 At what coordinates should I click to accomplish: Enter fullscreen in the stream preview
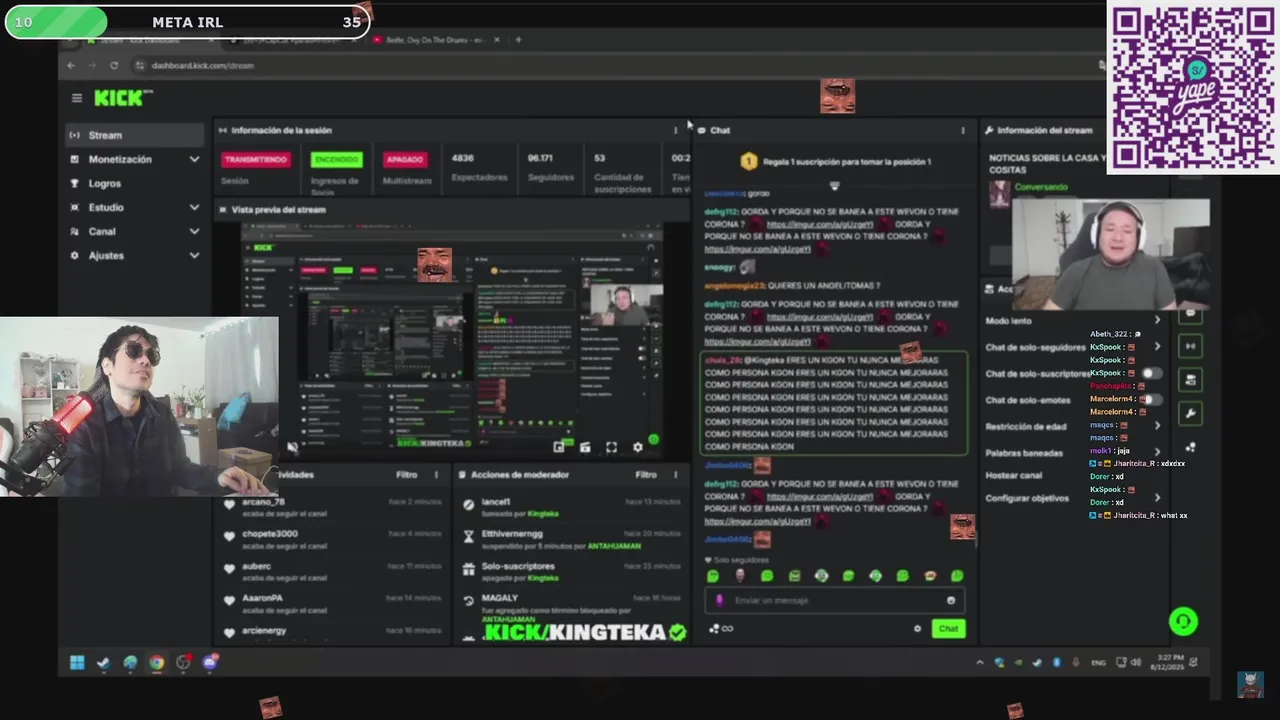click(x=611, y=447)
